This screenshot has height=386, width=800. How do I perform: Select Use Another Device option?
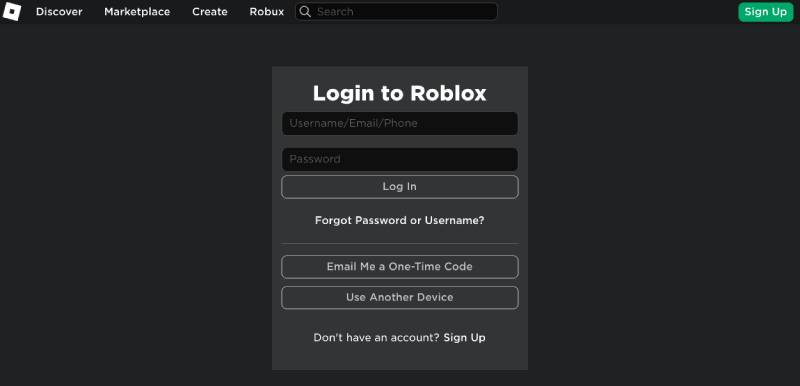point(399,297)
